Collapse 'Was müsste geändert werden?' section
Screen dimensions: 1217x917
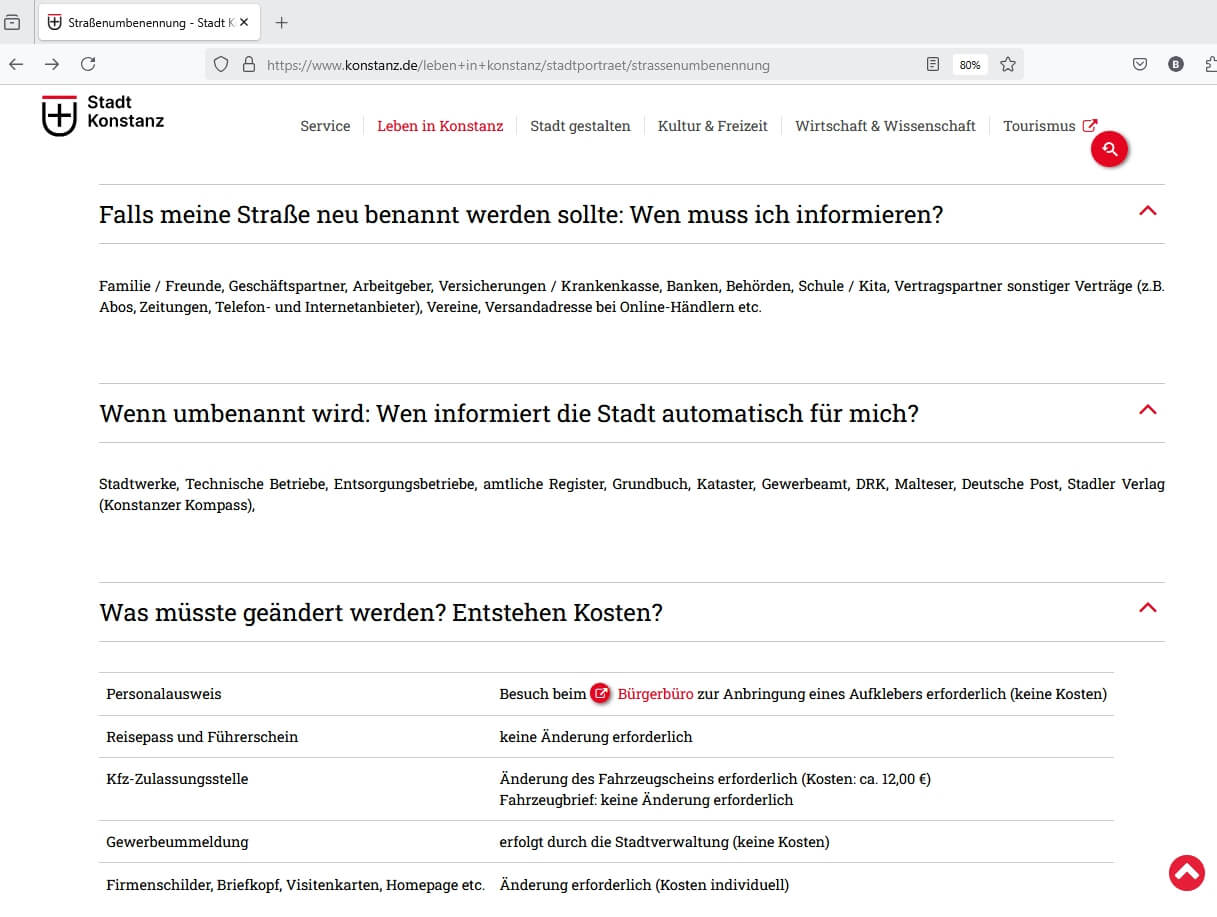point(1148,608)
